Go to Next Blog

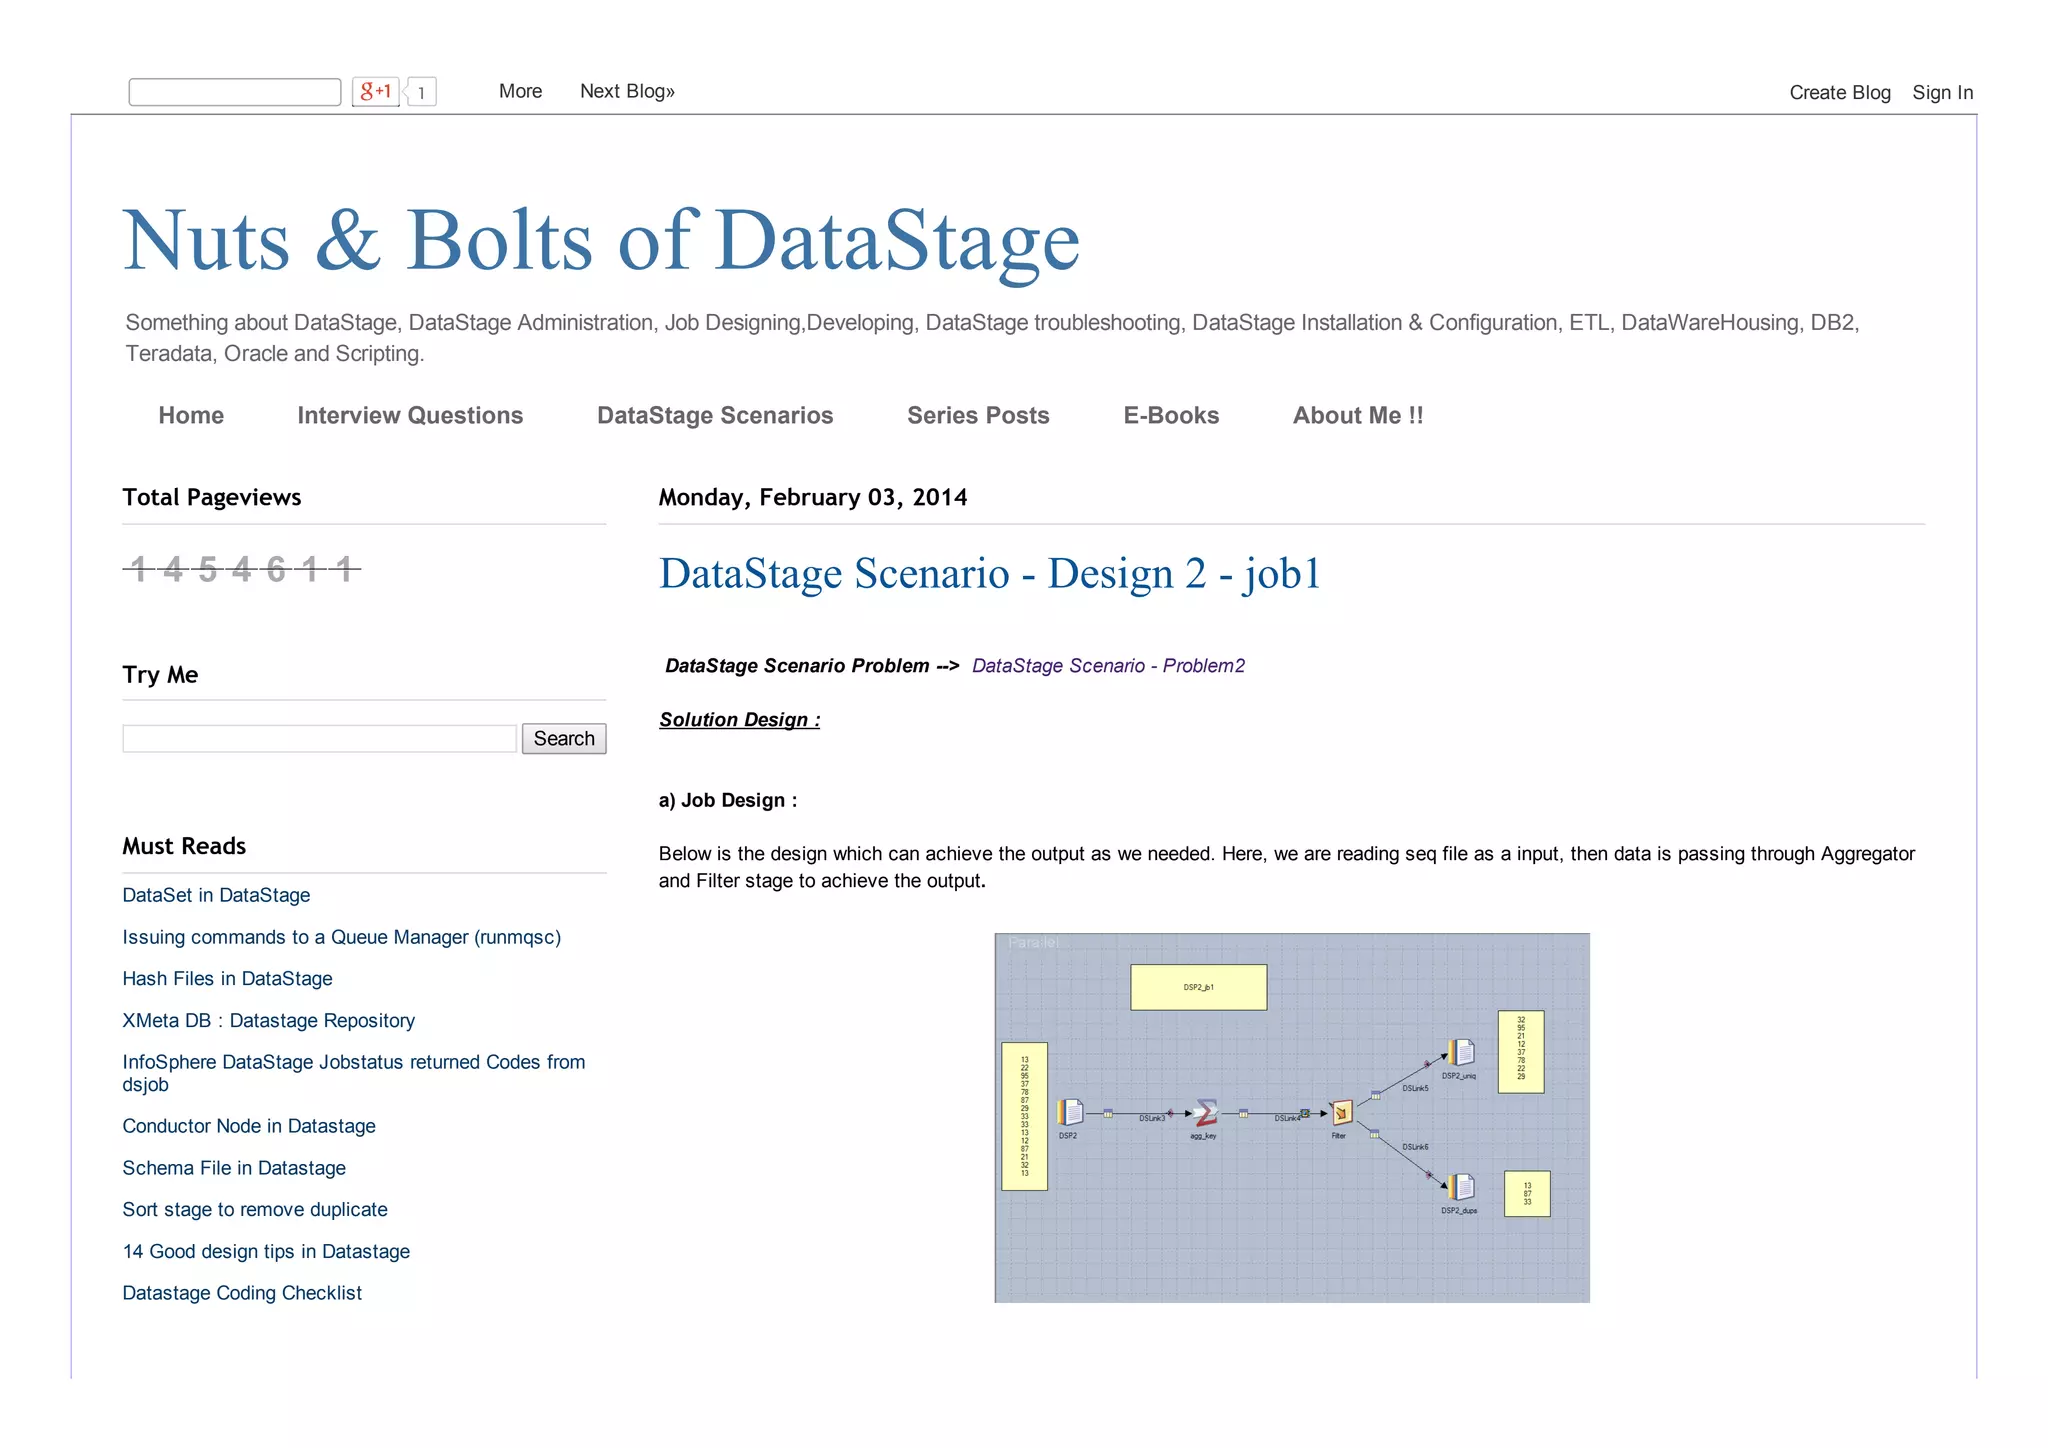(627, 91)
